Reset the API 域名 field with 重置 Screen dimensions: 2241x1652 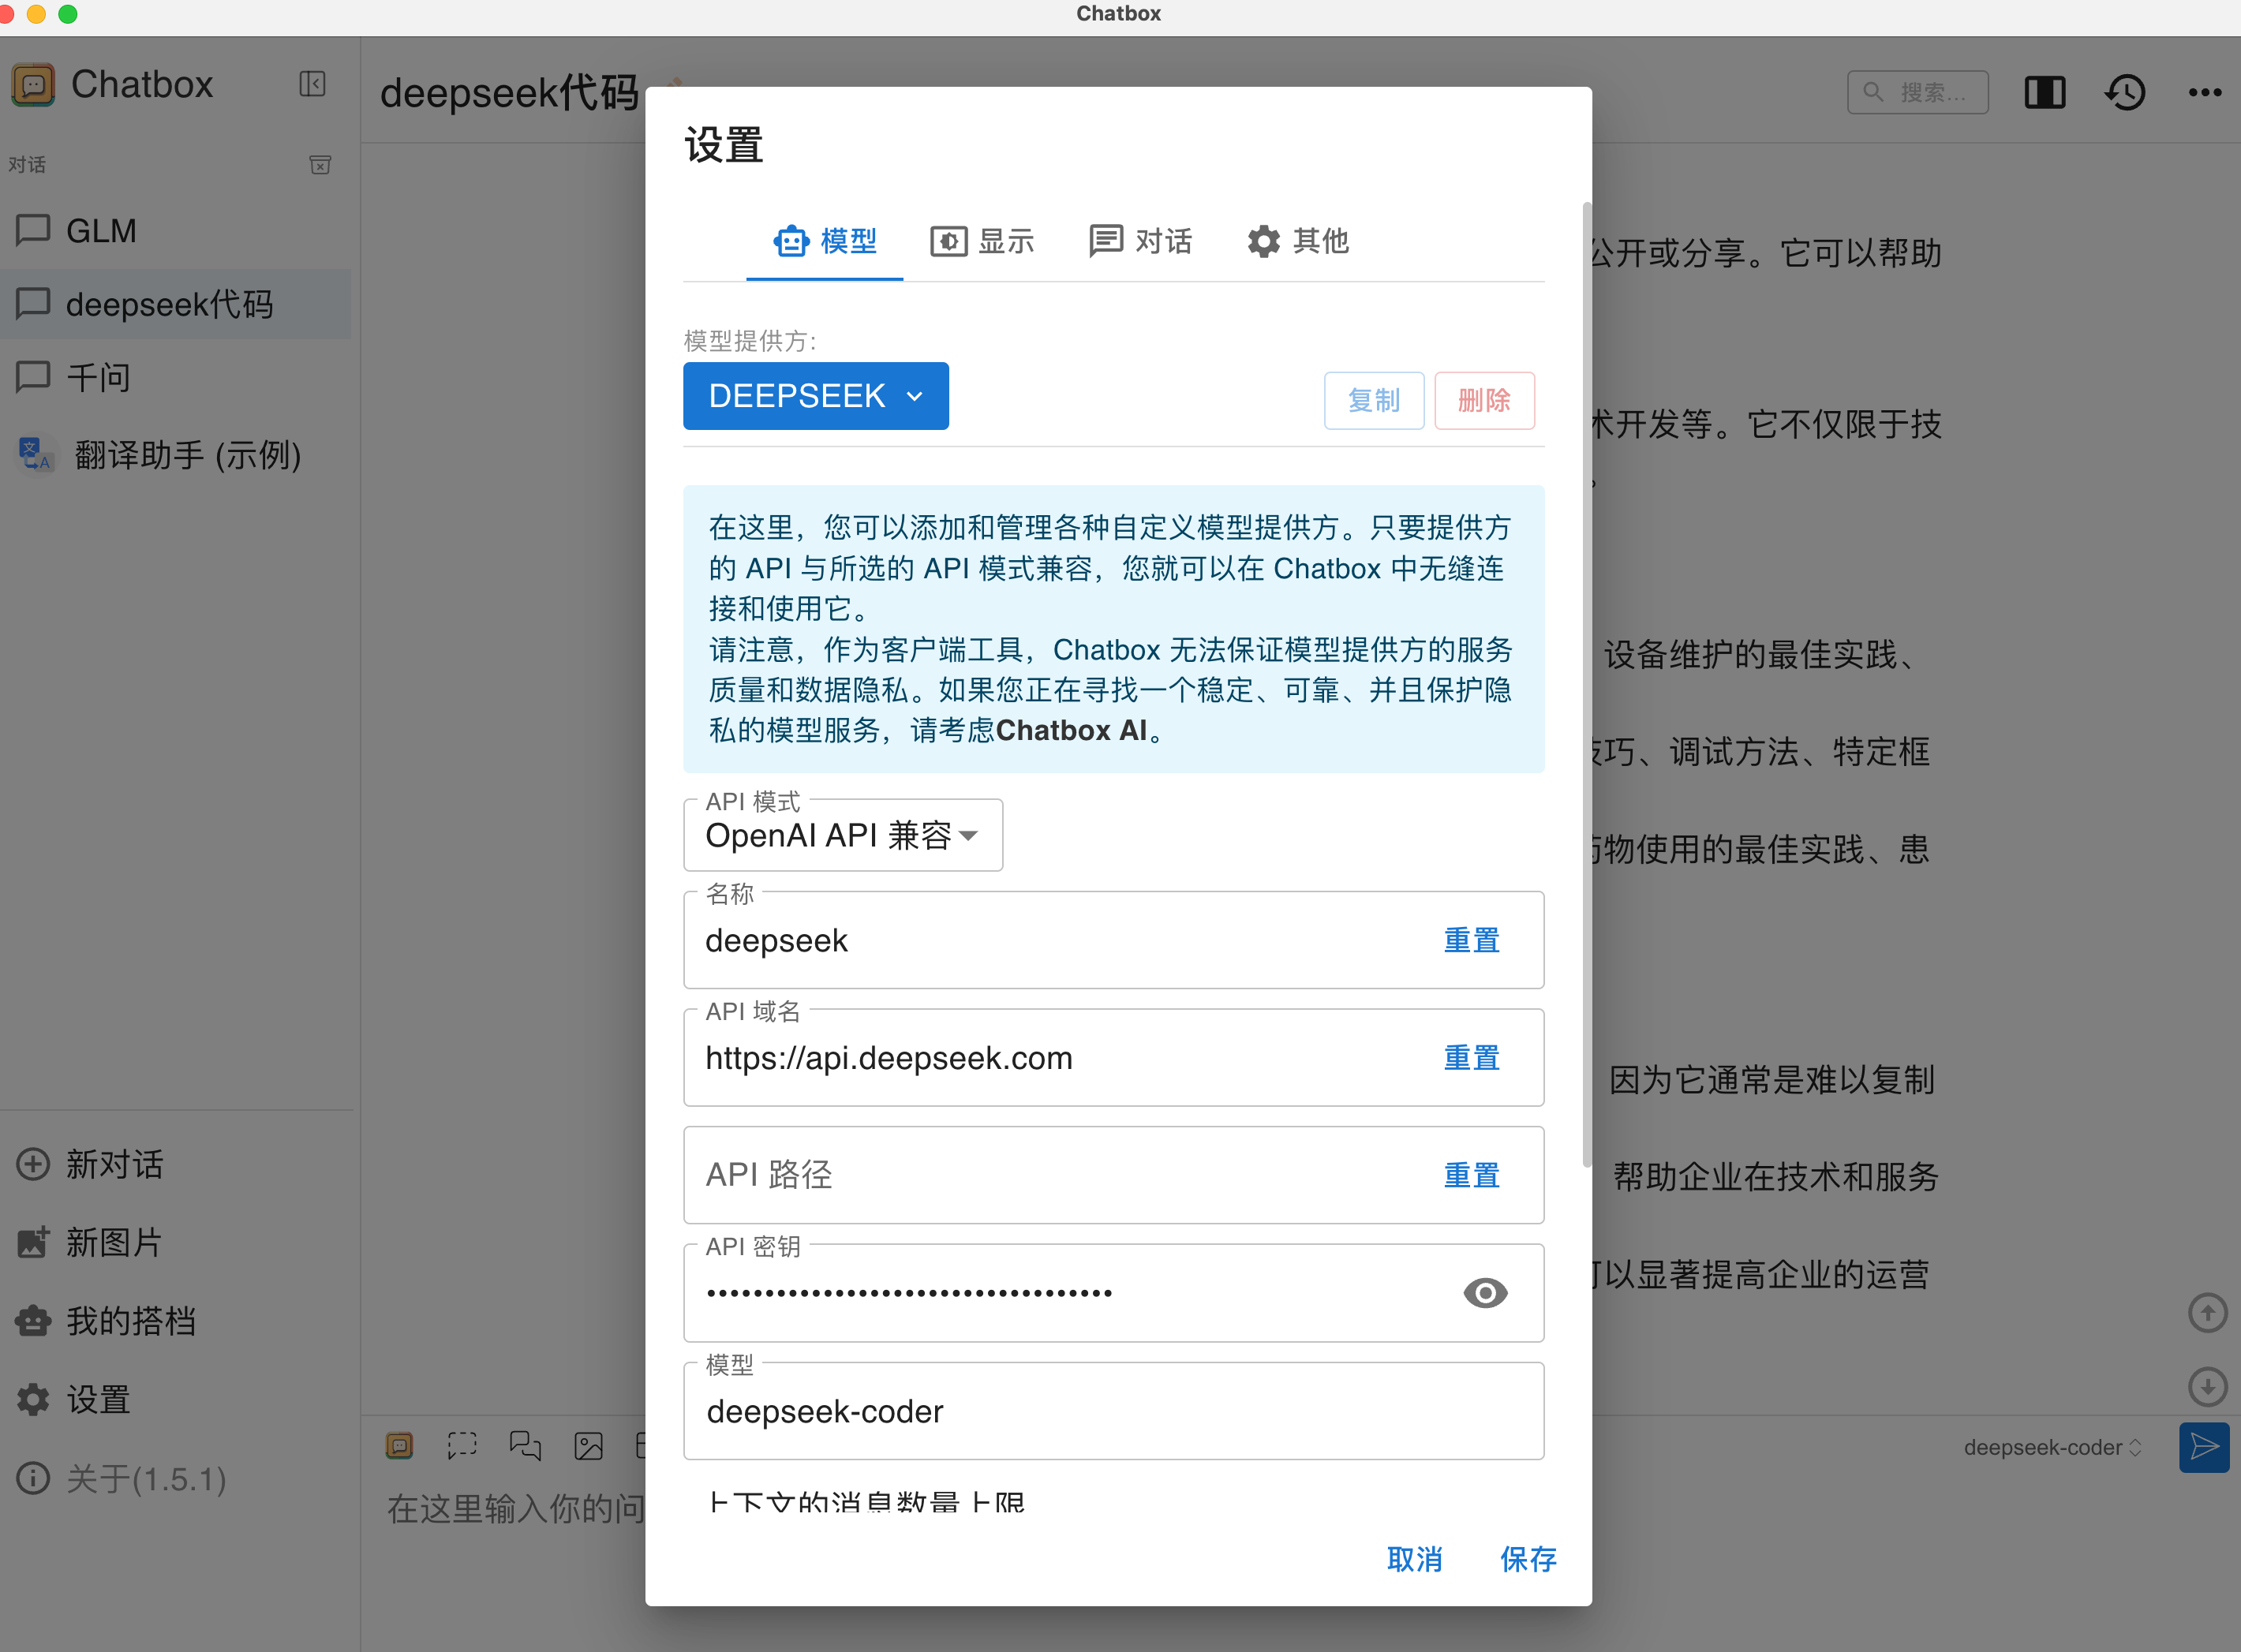pyautogui.click(x=1472, y=1058)
